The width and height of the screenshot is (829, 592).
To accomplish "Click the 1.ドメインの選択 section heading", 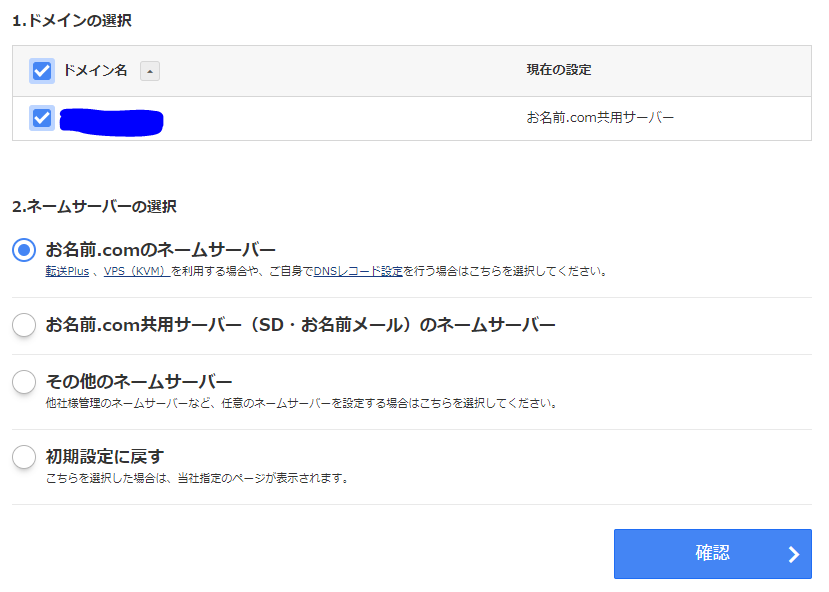I will 72,20.
